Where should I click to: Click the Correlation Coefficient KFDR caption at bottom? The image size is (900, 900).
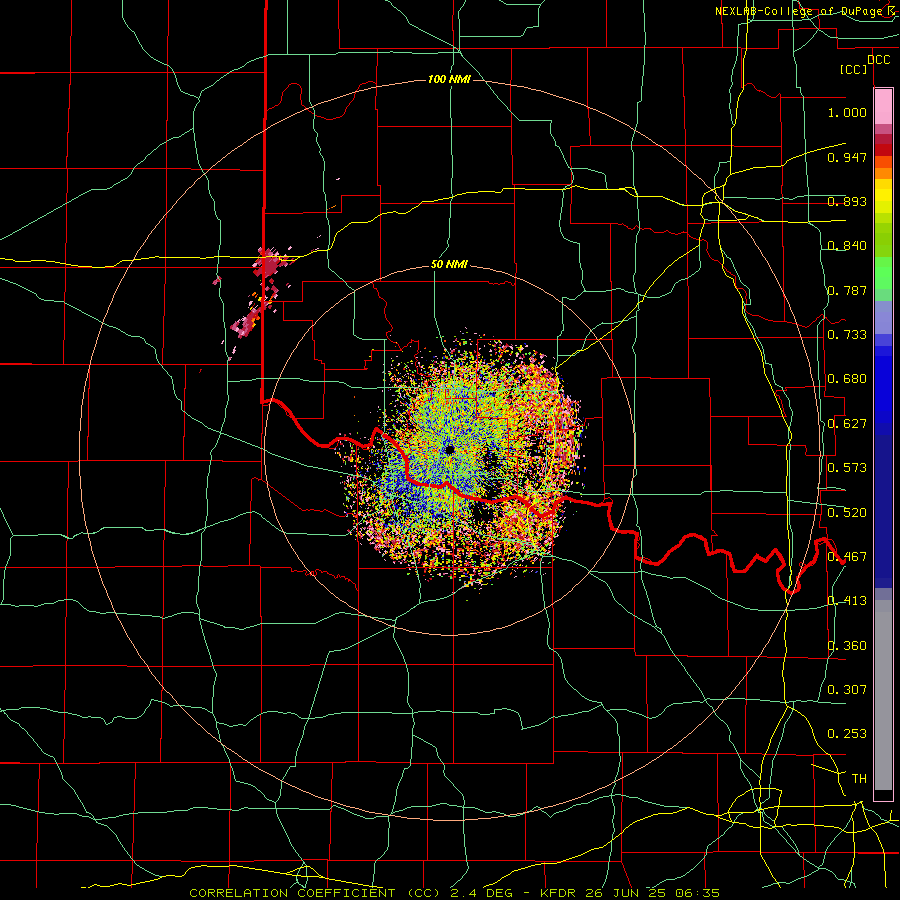[x=454, y=893]
